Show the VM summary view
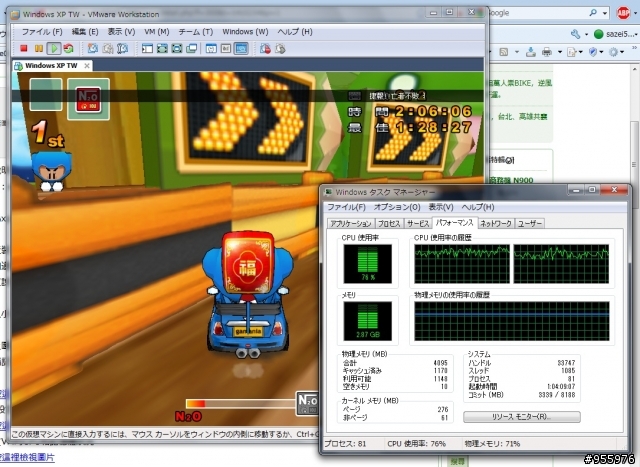 [x=211, y=49]
